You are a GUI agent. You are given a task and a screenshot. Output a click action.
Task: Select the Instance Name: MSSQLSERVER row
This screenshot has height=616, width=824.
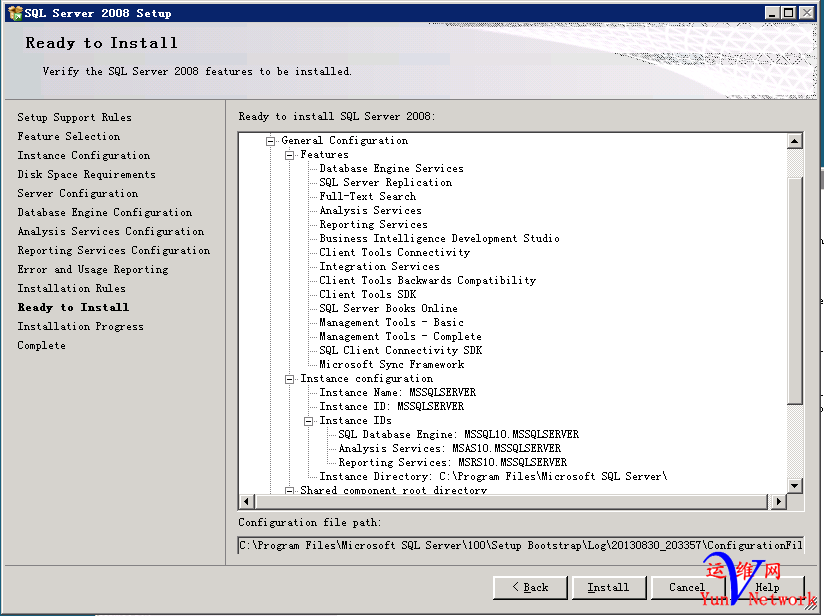(398, 393)
